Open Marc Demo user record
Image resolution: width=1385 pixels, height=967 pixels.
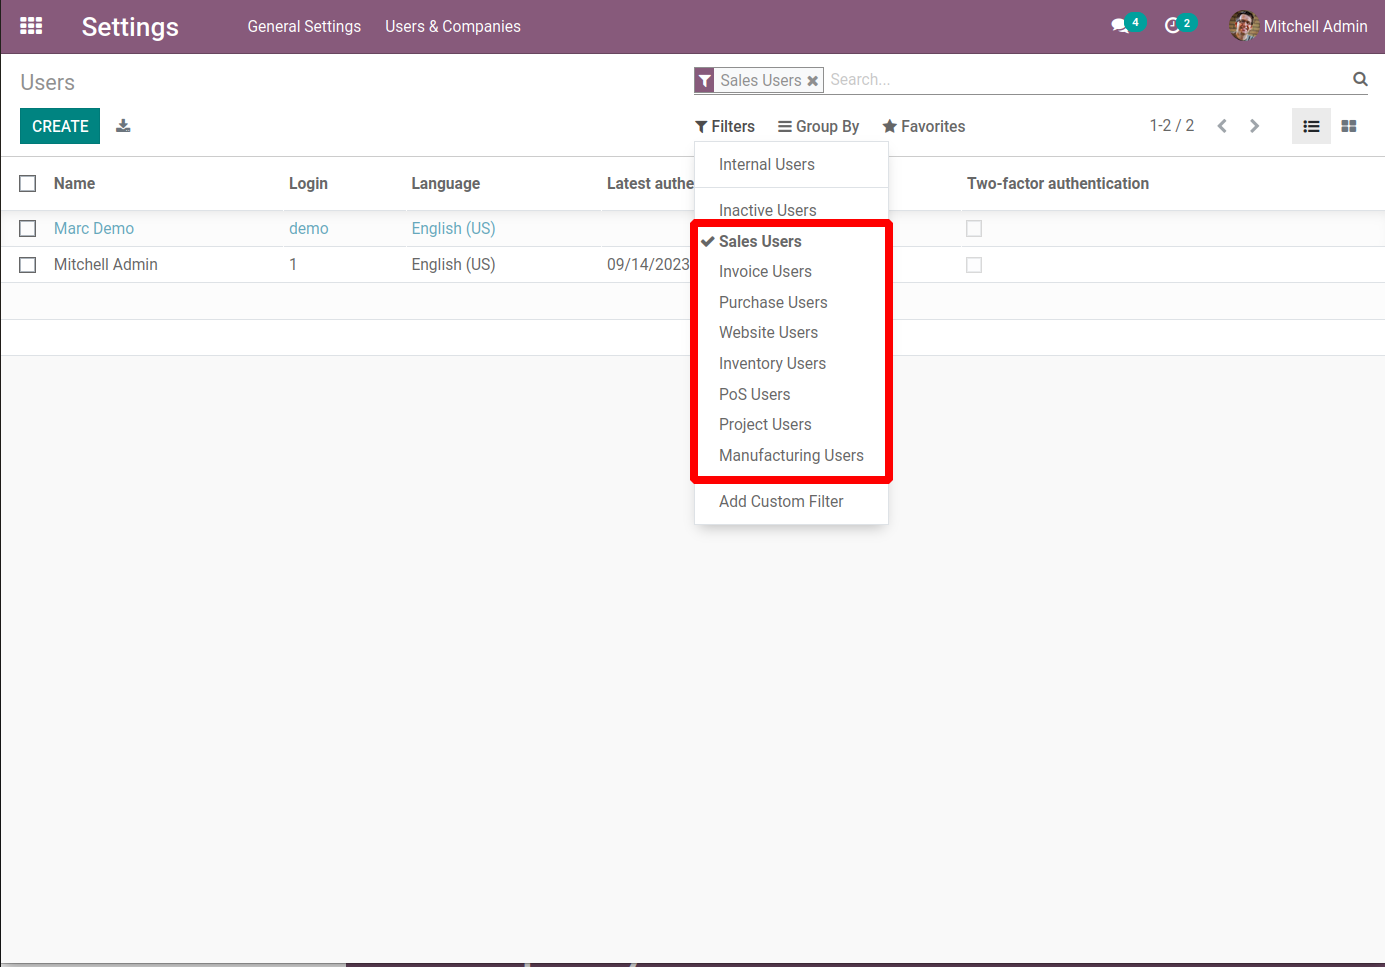(94, 228)
